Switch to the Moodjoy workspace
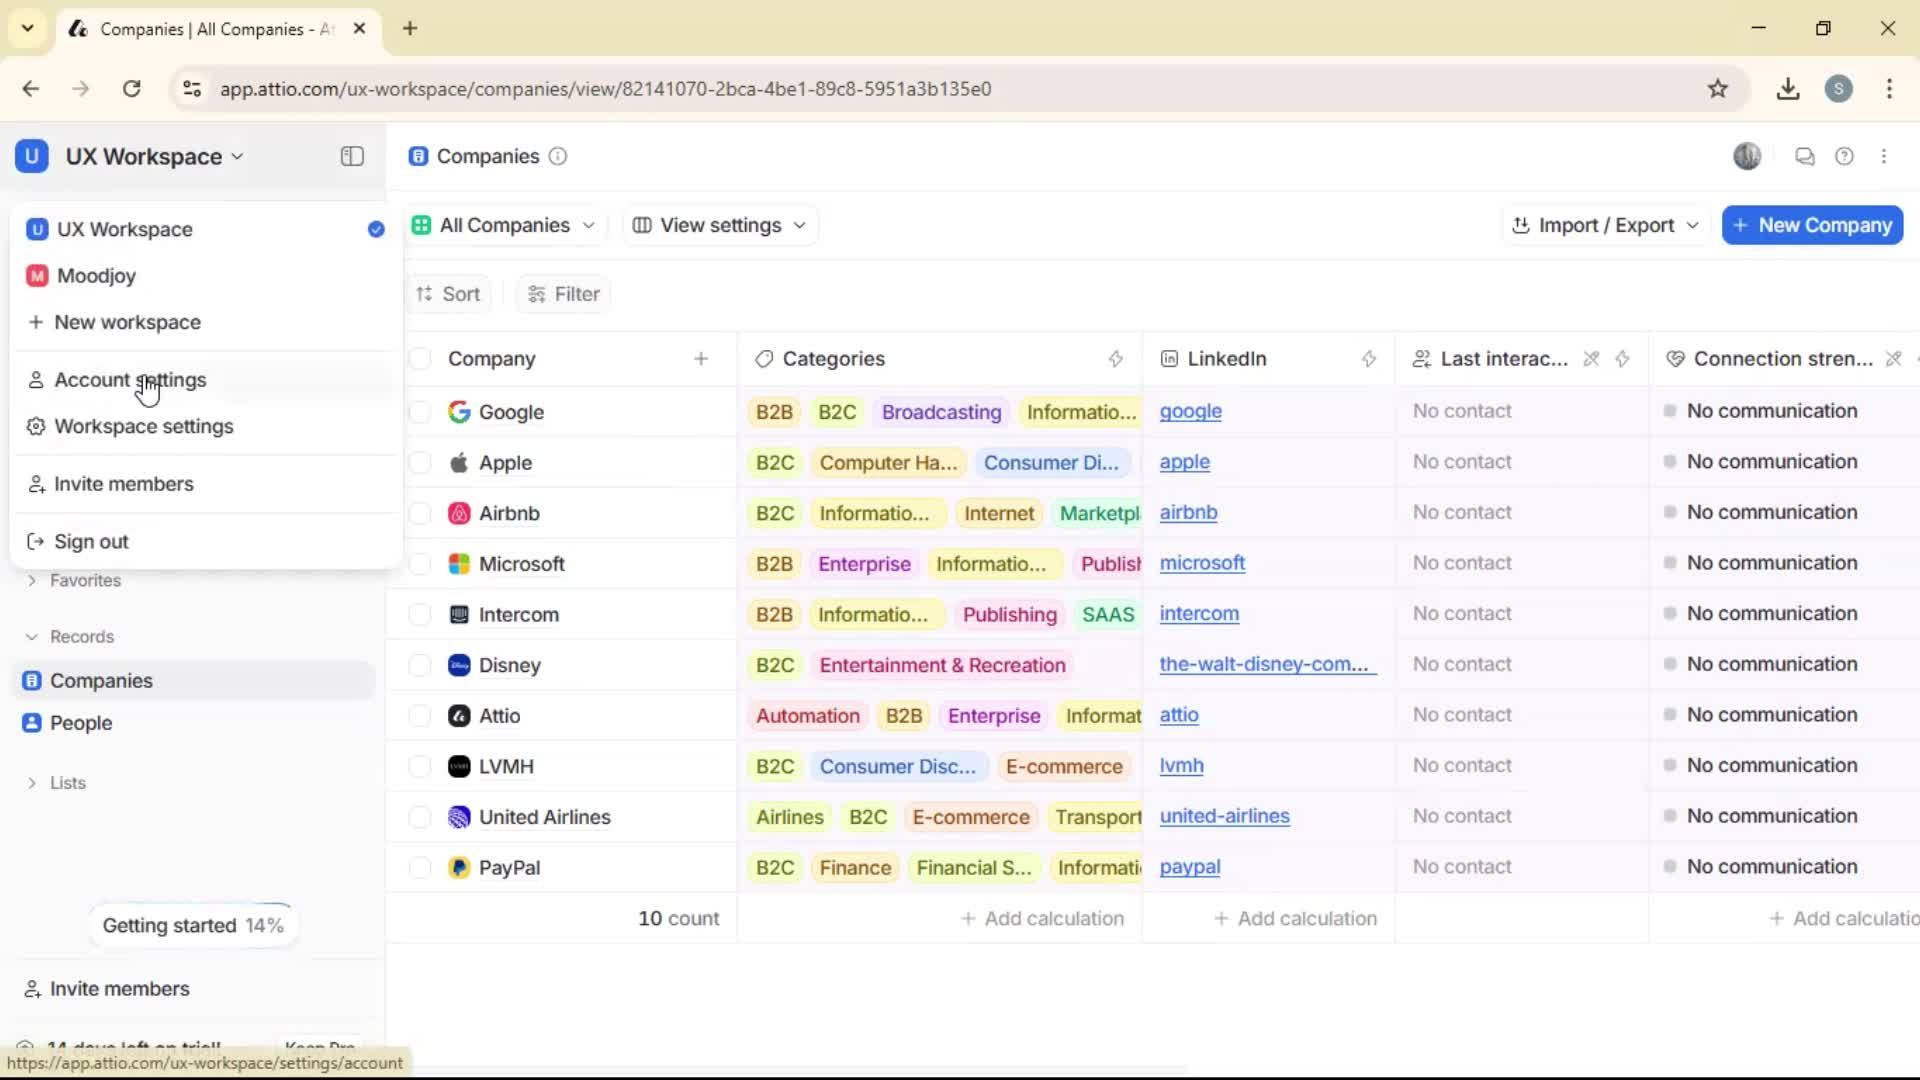This screenshot has height=1080, width=1920. [x=205, y=276]
